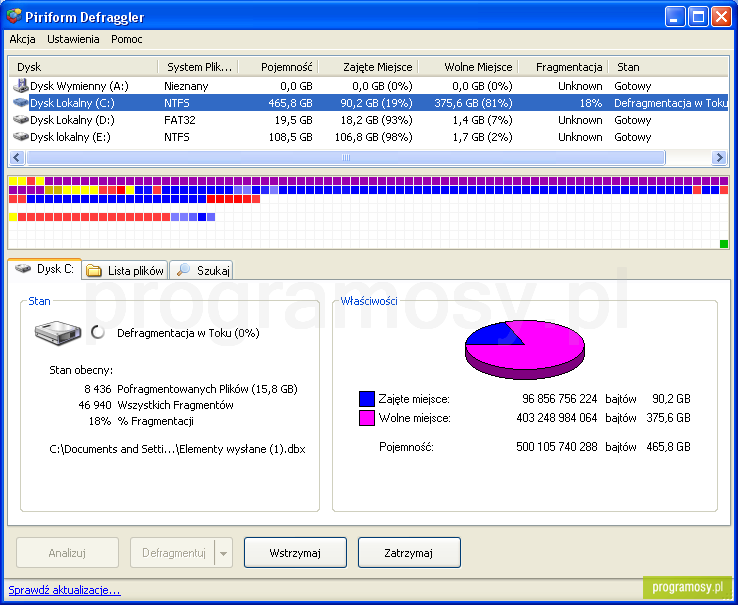Close the Piriform Defraggler window
Image resolution: width=738 pixels, height=605 pixels.
(x=721, y=17)
